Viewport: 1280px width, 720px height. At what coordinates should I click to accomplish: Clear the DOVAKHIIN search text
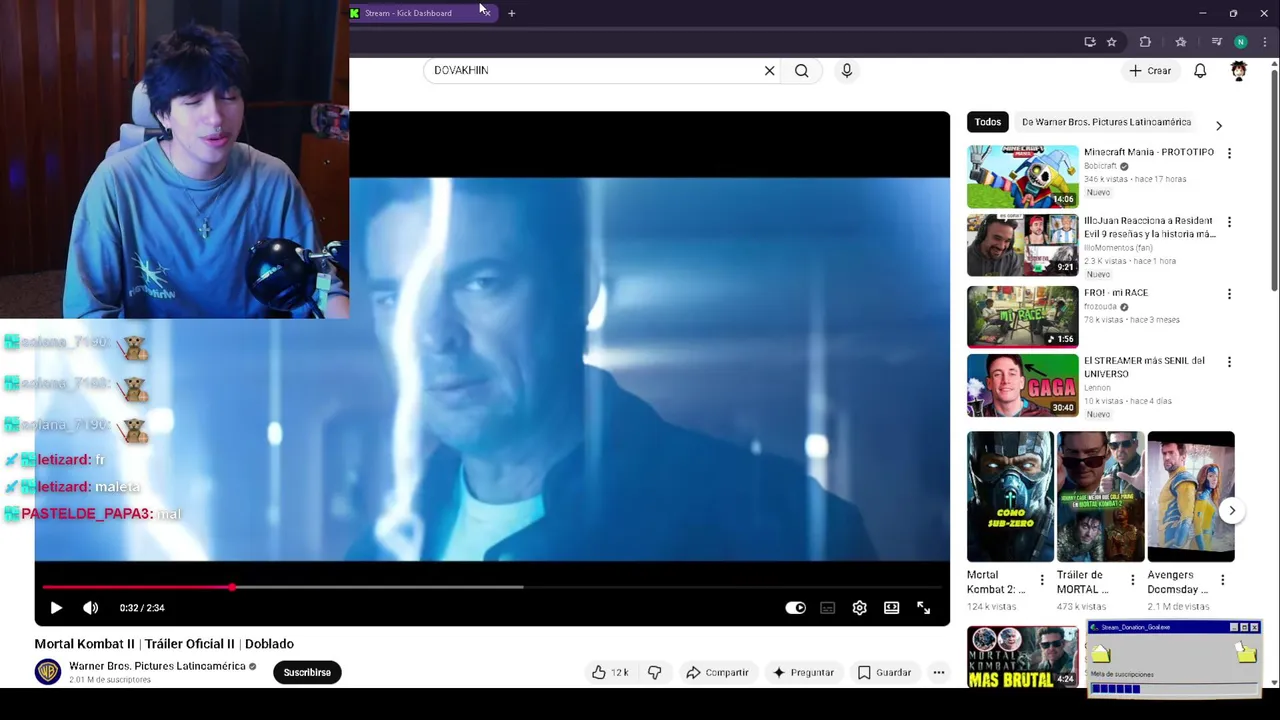[769, 71]
